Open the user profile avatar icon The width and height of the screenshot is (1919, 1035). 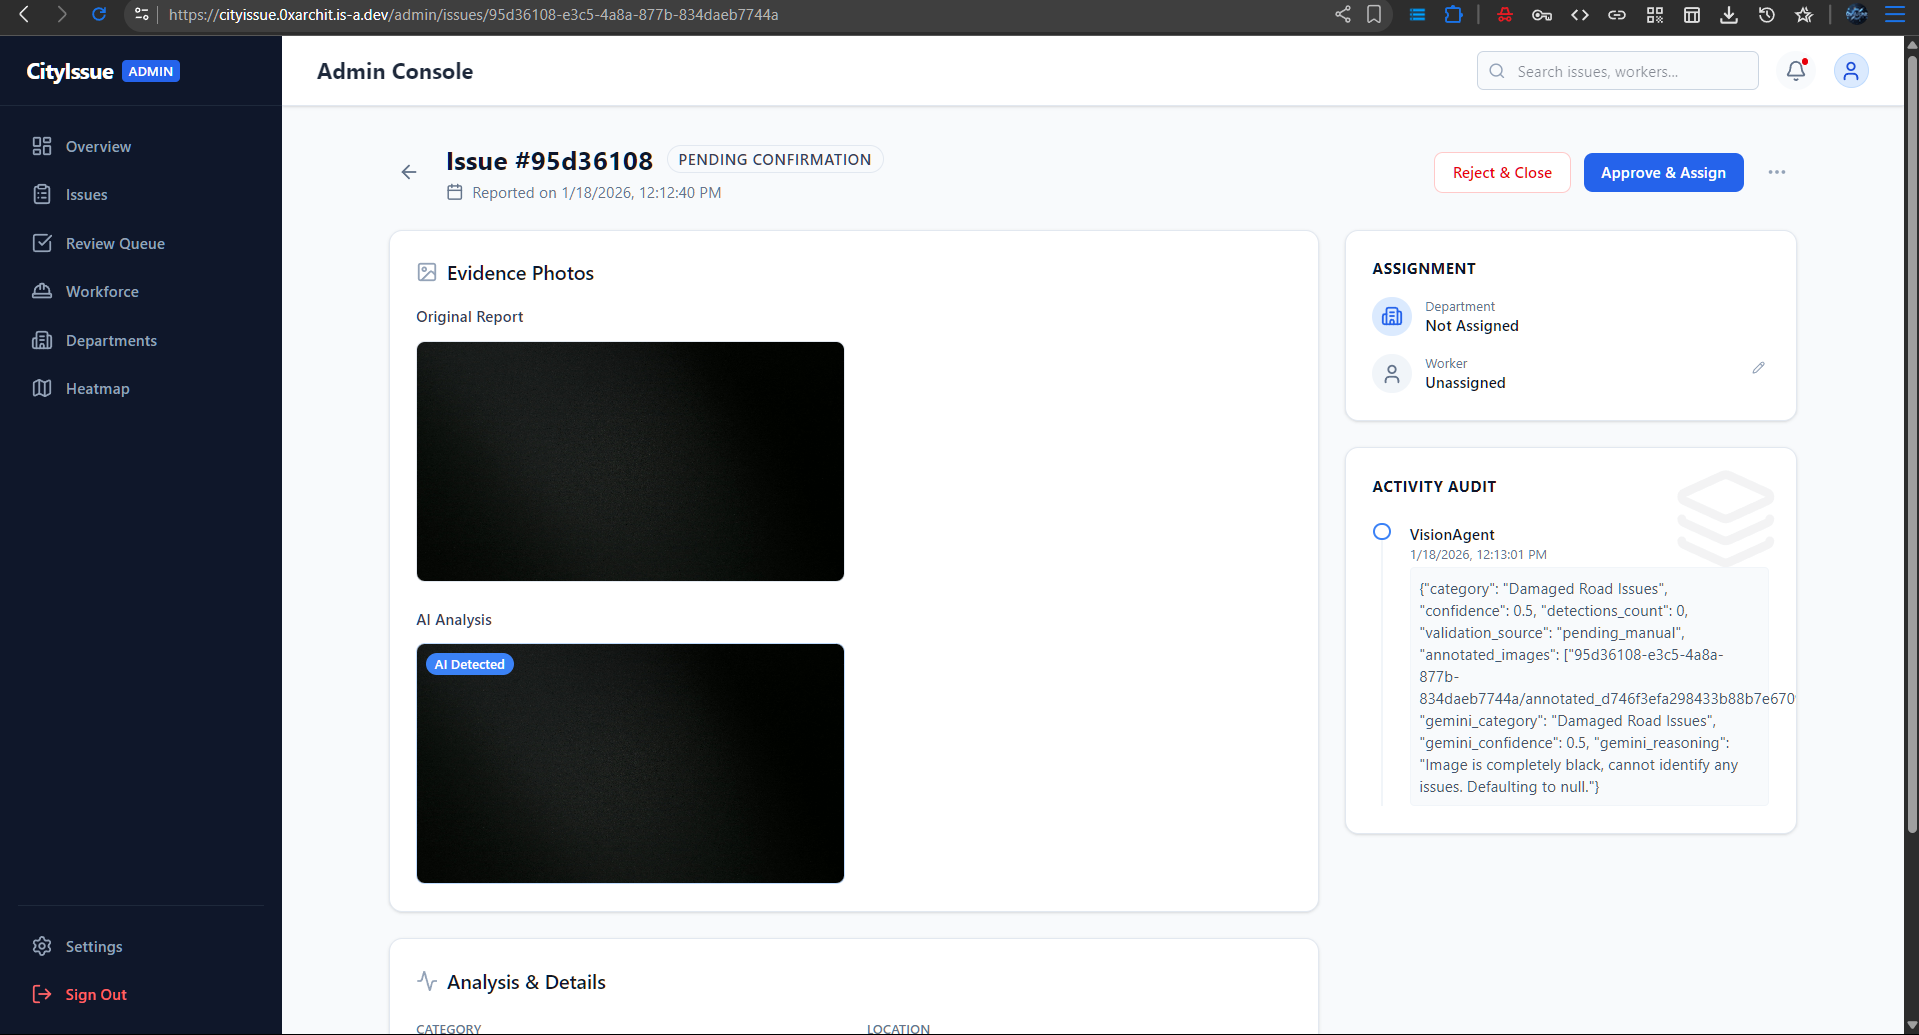[1850, 71]
